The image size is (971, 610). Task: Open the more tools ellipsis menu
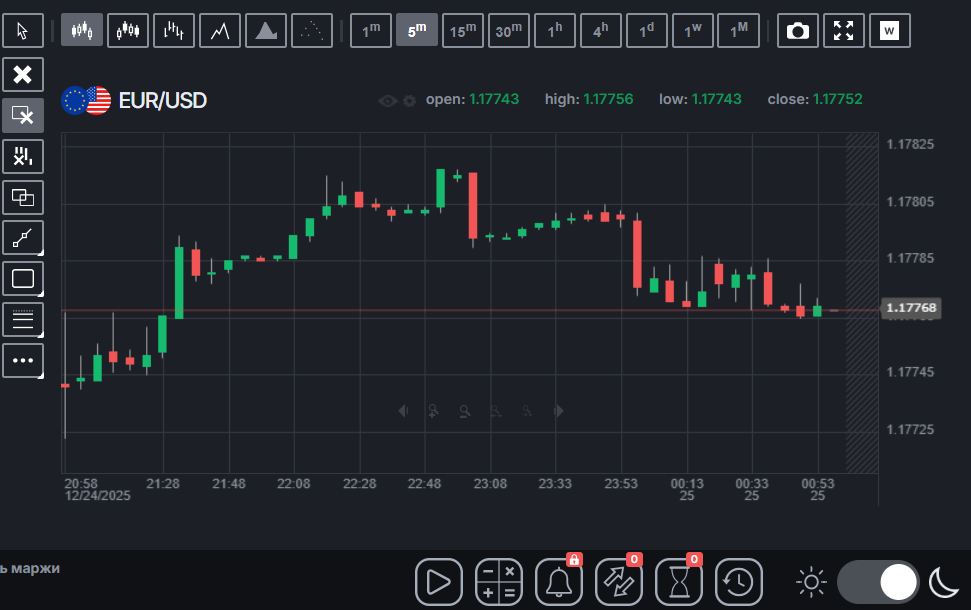[x=23, y=360]
